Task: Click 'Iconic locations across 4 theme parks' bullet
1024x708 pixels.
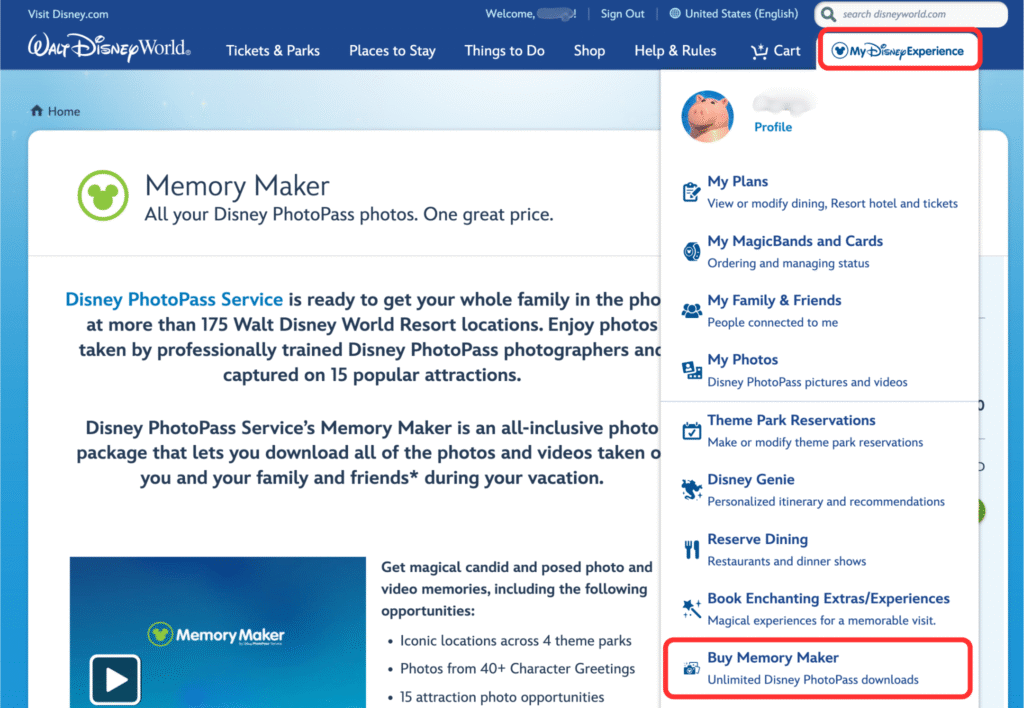Action: [515, 641]
